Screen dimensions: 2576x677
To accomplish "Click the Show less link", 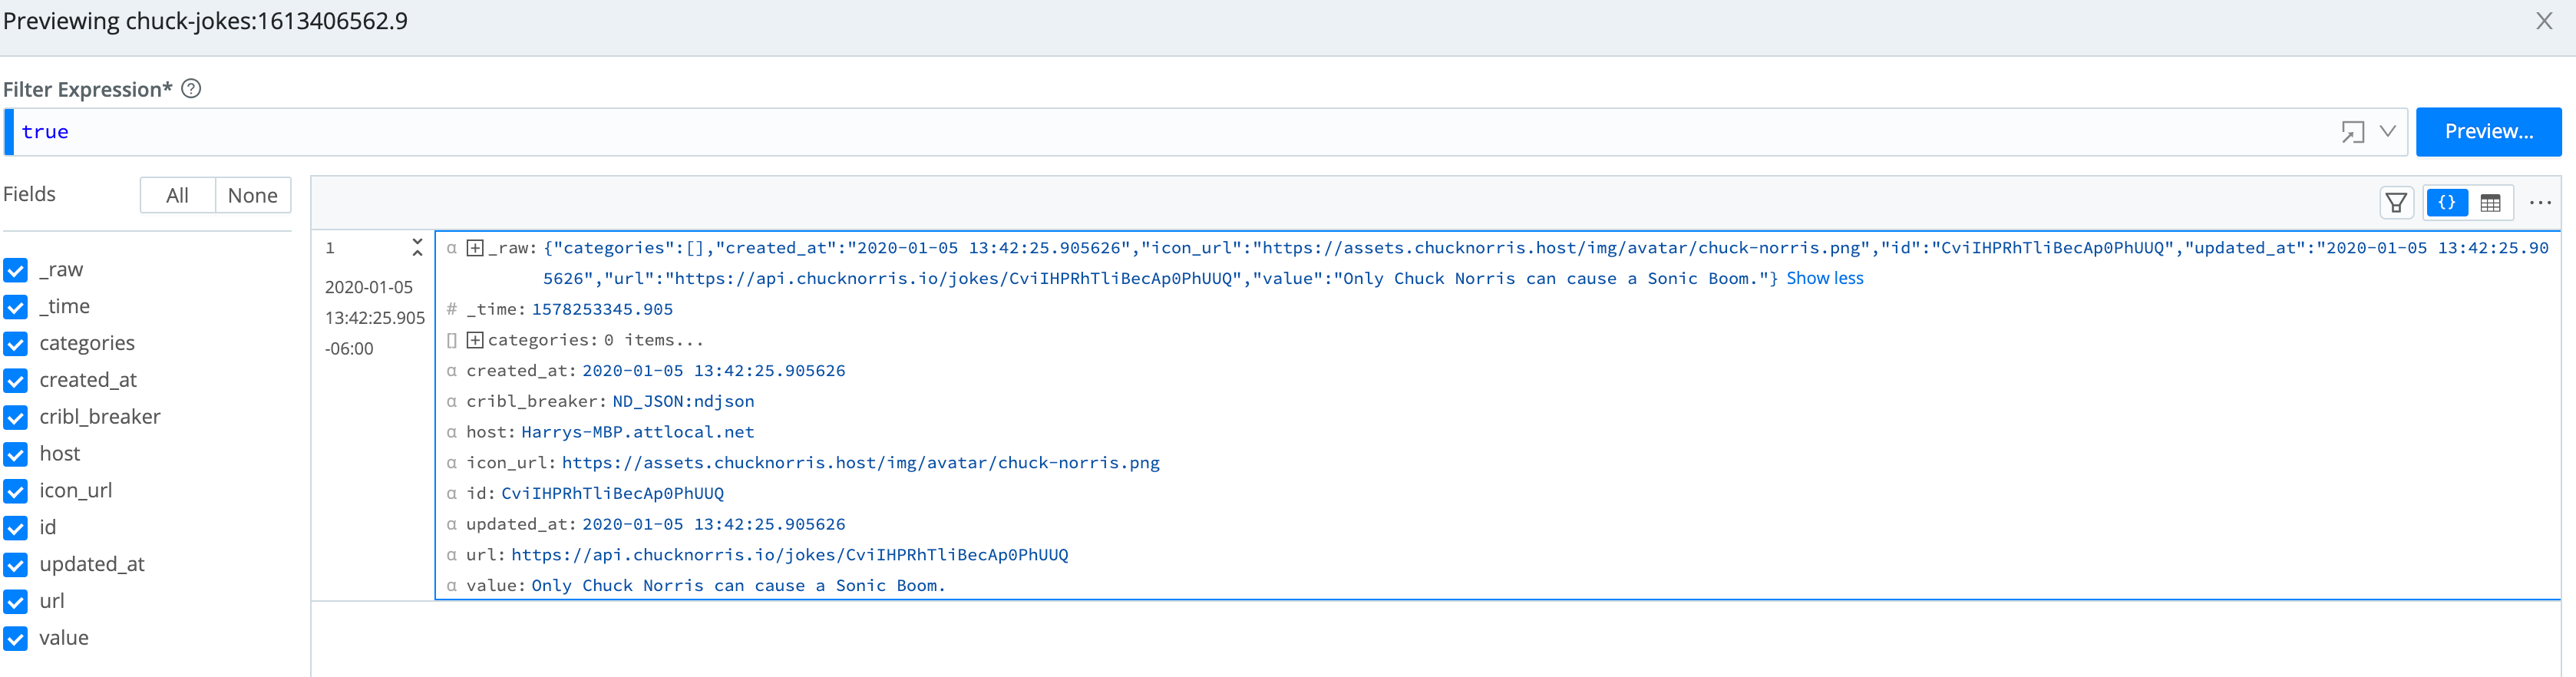I will 1824,278.
